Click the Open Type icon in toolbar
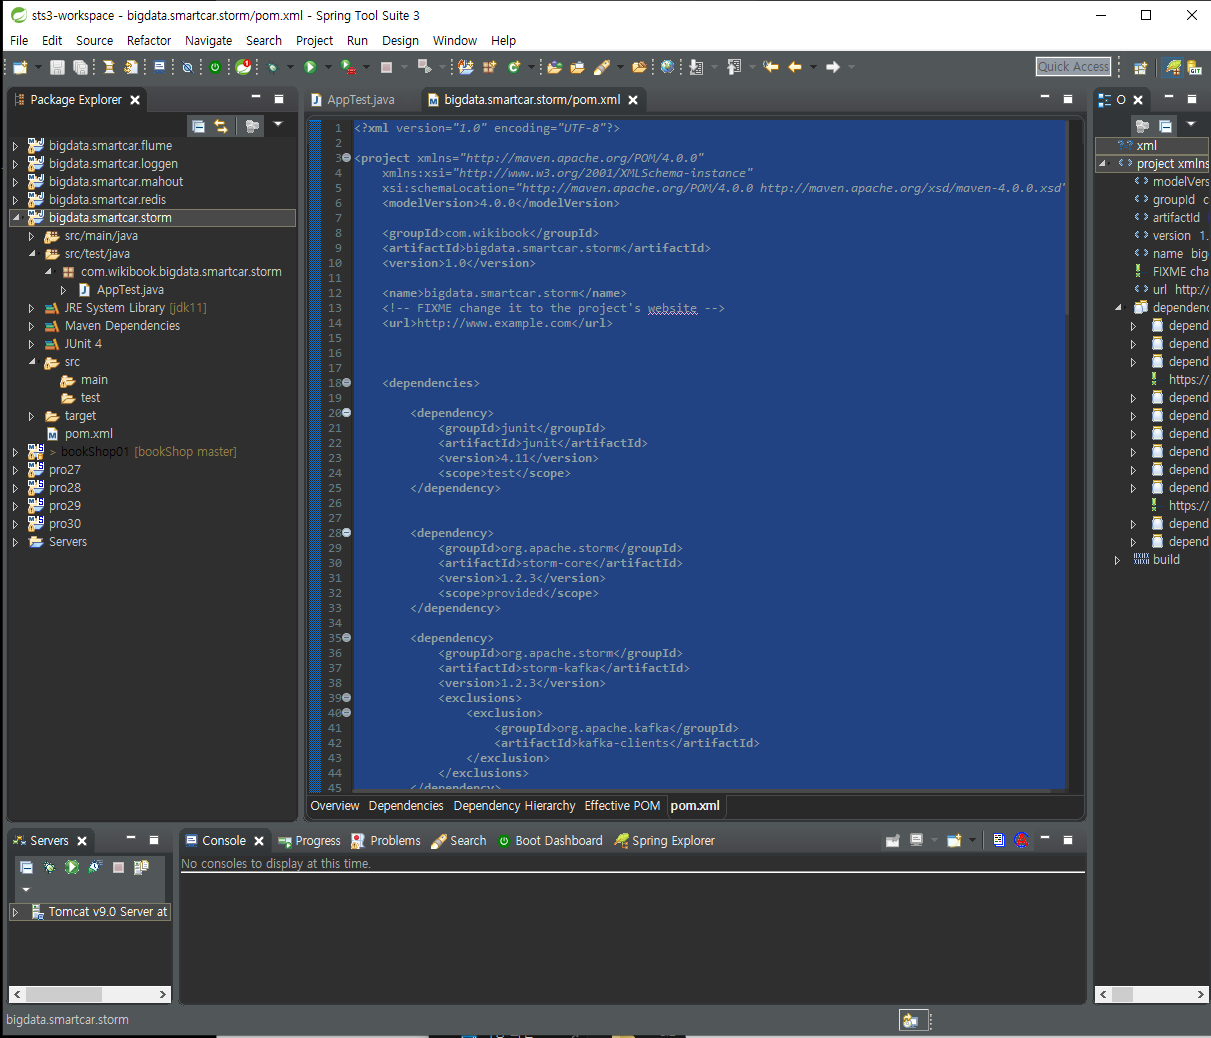The width and height of the screenshot is (1211, 1038). coord(554,67)
